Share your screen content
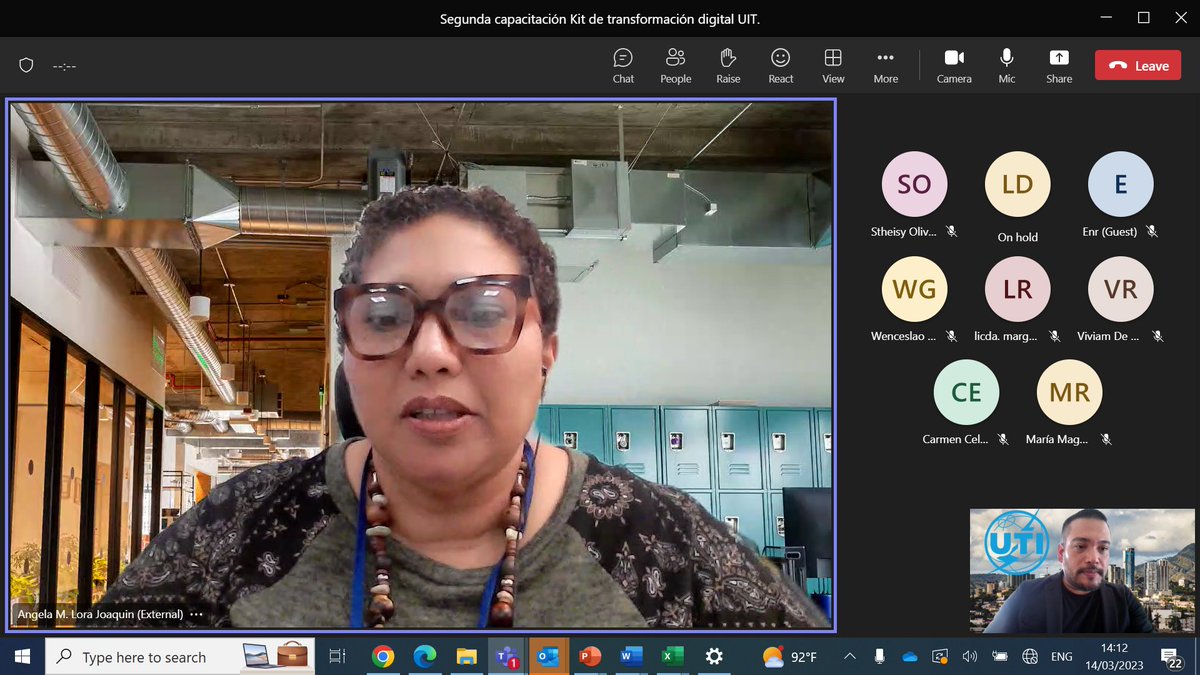This screenshot has height=675, width=1200. [x=1059, y=66]
